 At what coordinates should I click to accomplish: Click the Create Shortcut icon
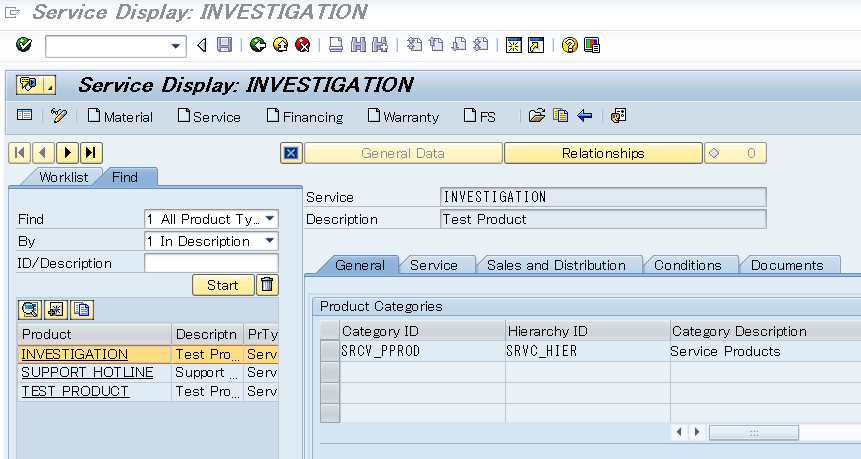[x=536, y=45]
